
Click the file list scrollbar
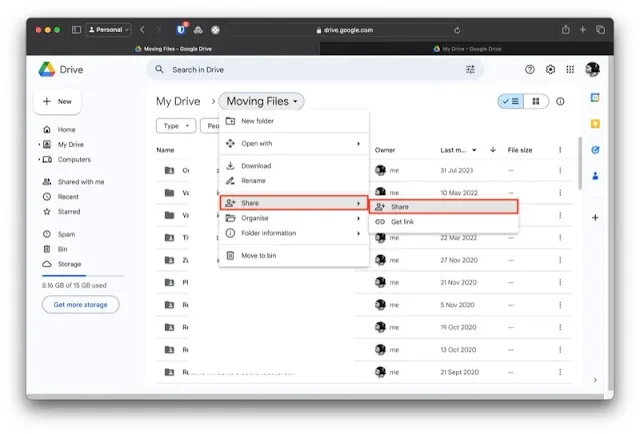pos(580,163)
